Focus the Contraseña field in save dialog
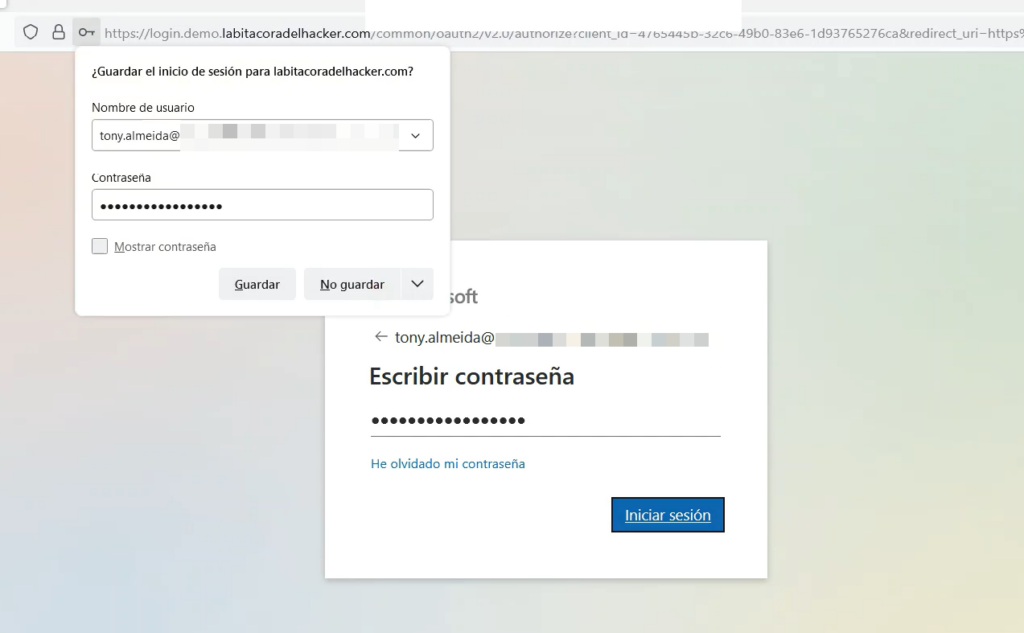The height and width of the screenshot is (633, 1024). coord(262,204)
